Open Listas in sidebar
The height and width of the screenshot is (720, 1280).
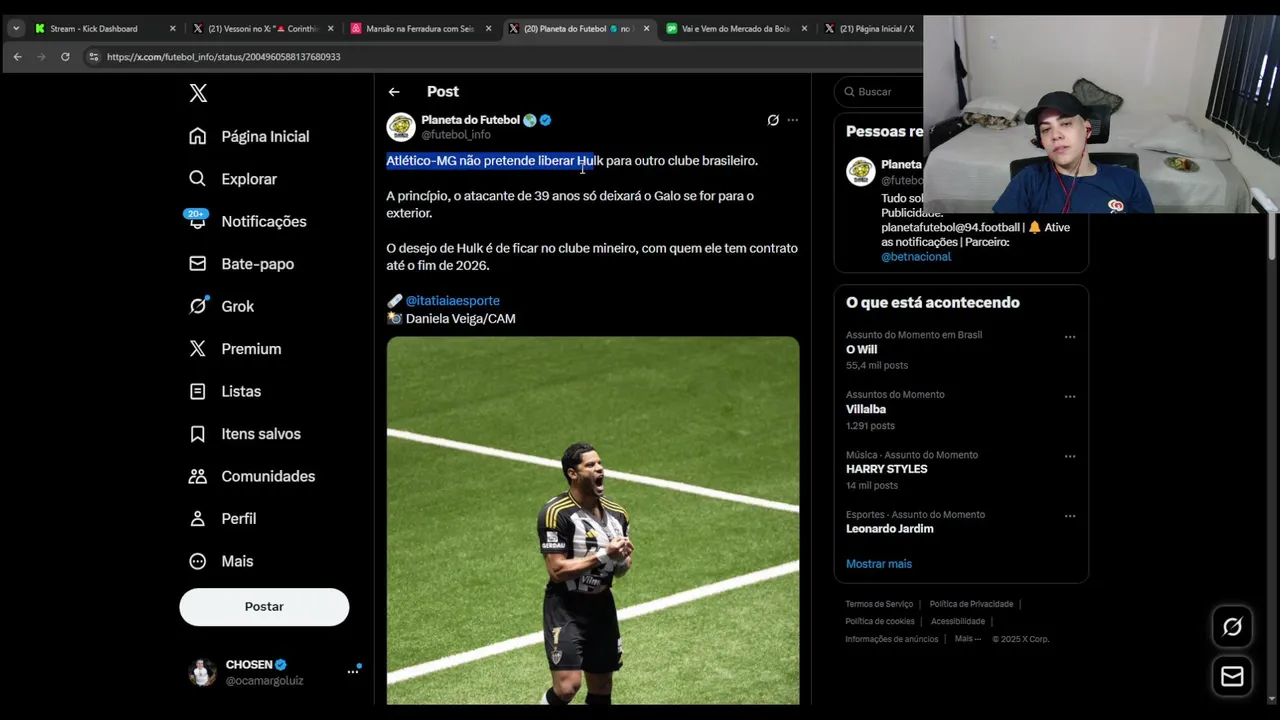[226, 391]
